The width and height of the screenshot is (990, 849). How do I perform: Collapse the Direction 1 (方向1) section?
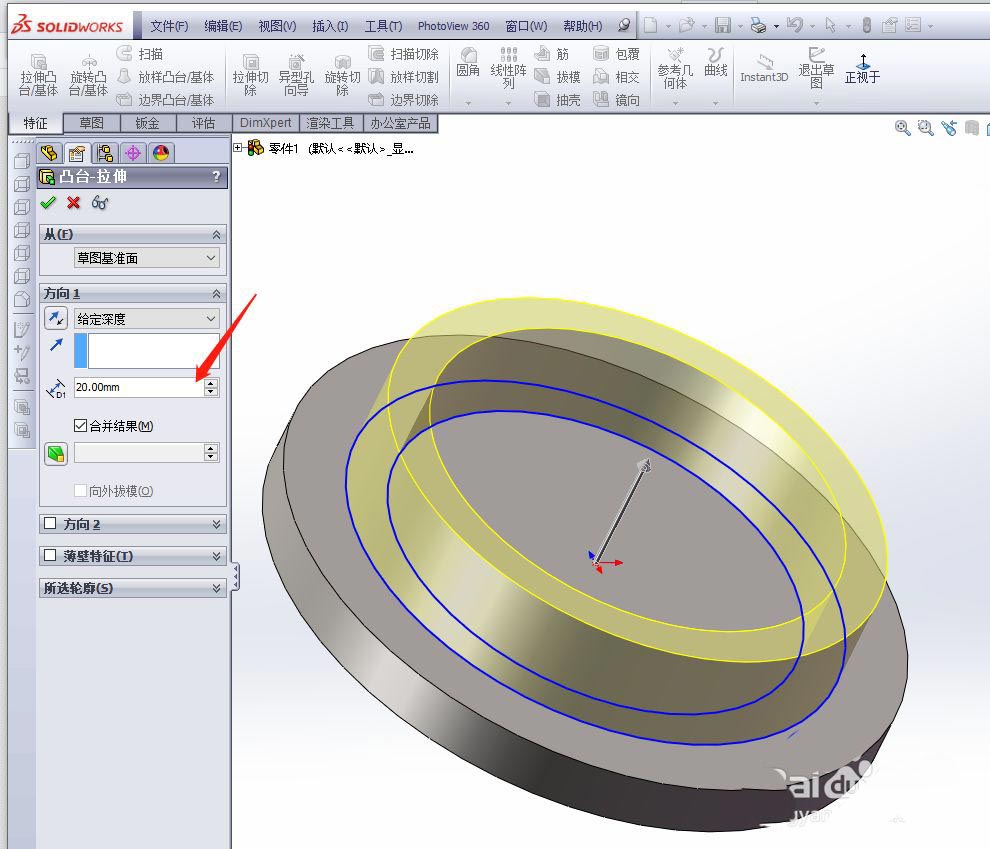click(x=217, y=294)
